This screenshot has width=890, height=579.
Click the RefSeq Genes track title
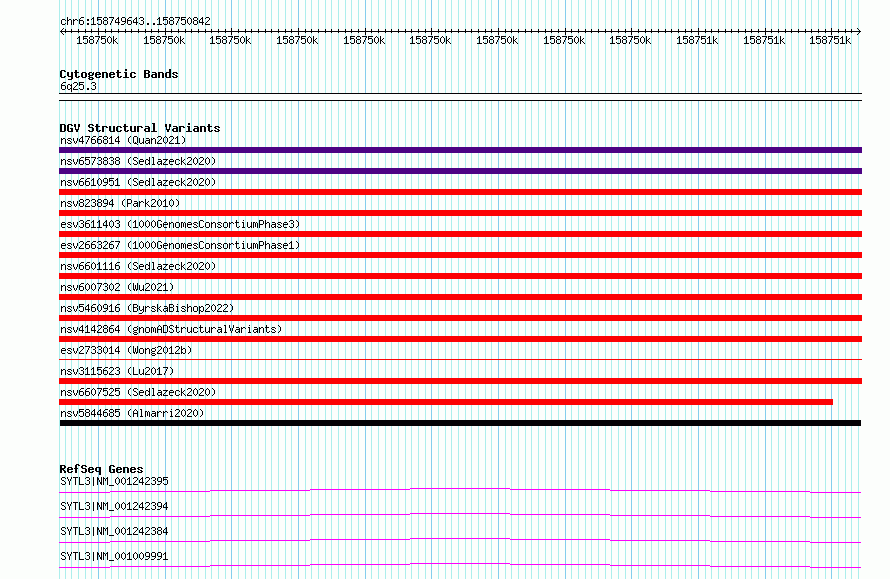pos(101,469)
